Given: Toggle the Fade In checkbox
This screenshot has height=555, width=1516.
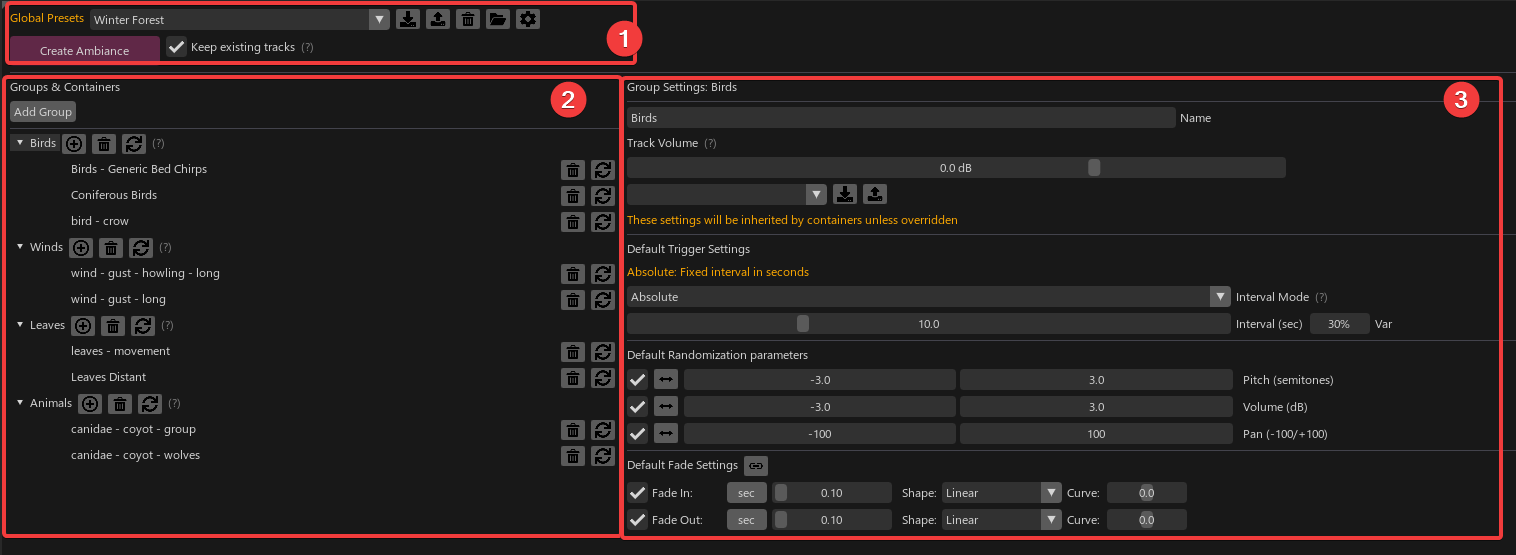Looking at the screenshot, I should [x=637, y=493].
